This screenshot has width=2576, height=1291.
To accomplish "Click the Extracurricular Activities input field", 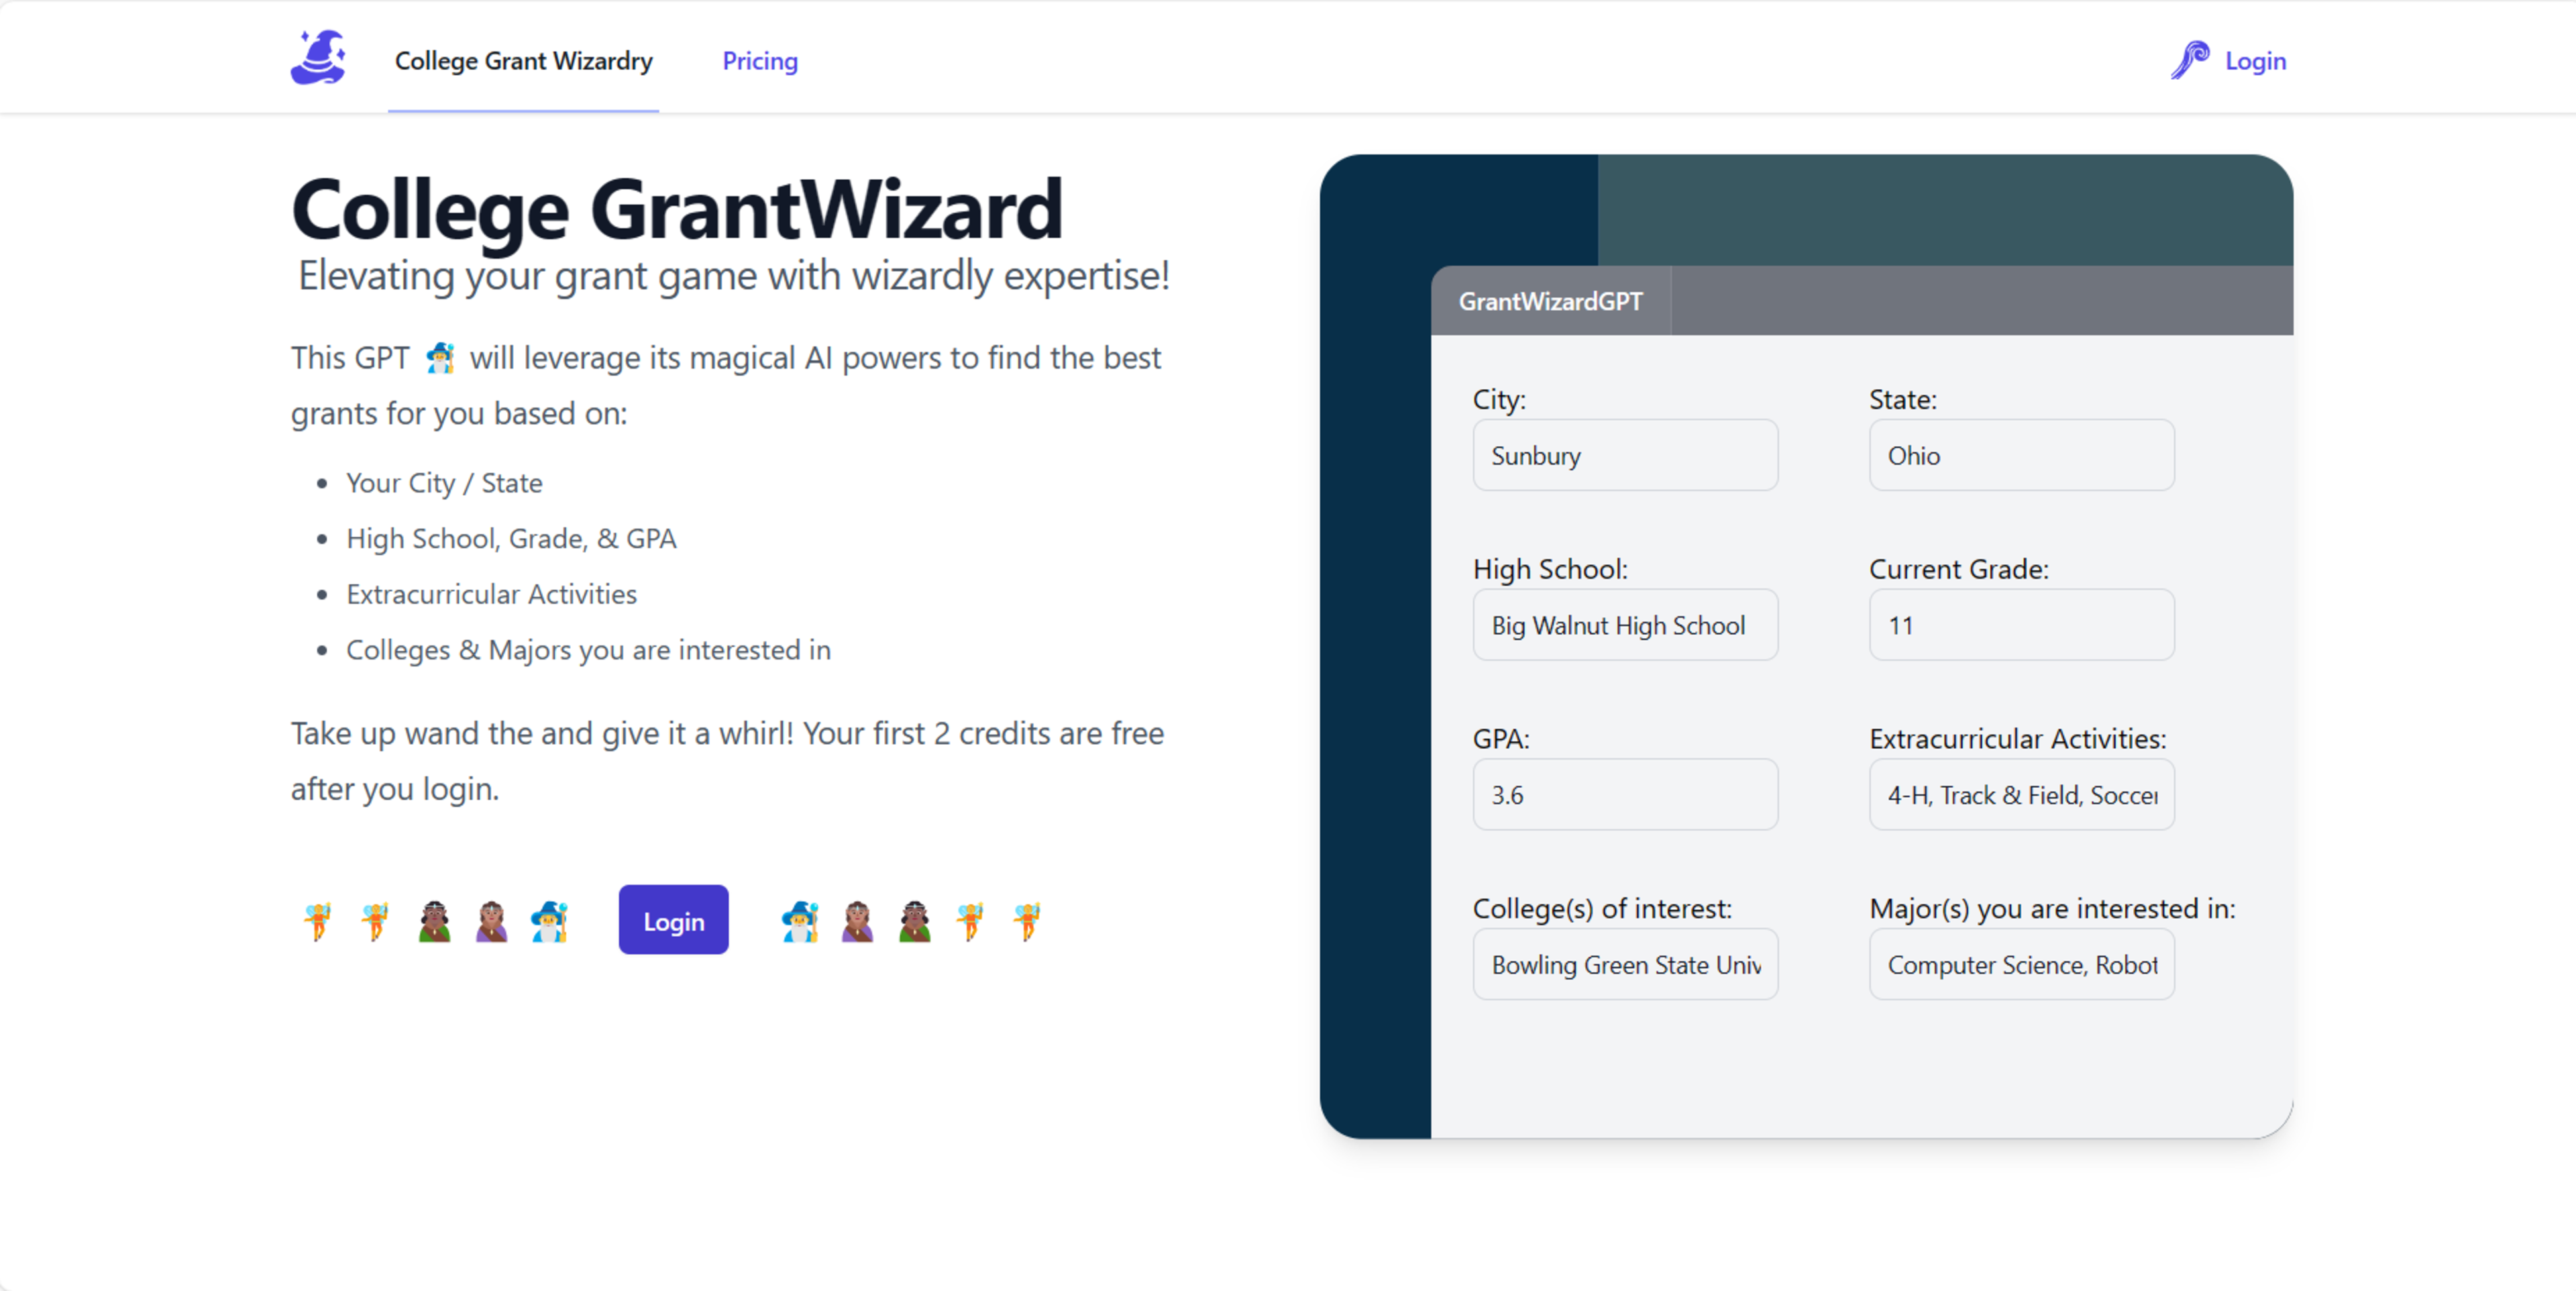I will pos(2020,794).
